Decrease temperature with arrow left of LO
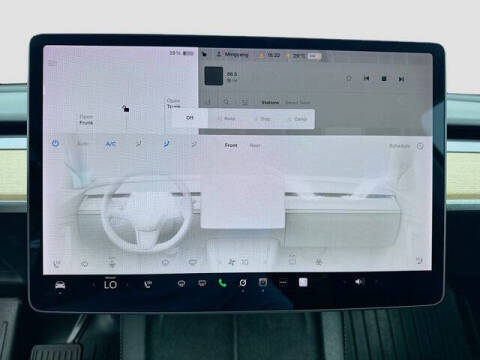The width and height of the screenshot is (480, 360). [x=93, y=285]
